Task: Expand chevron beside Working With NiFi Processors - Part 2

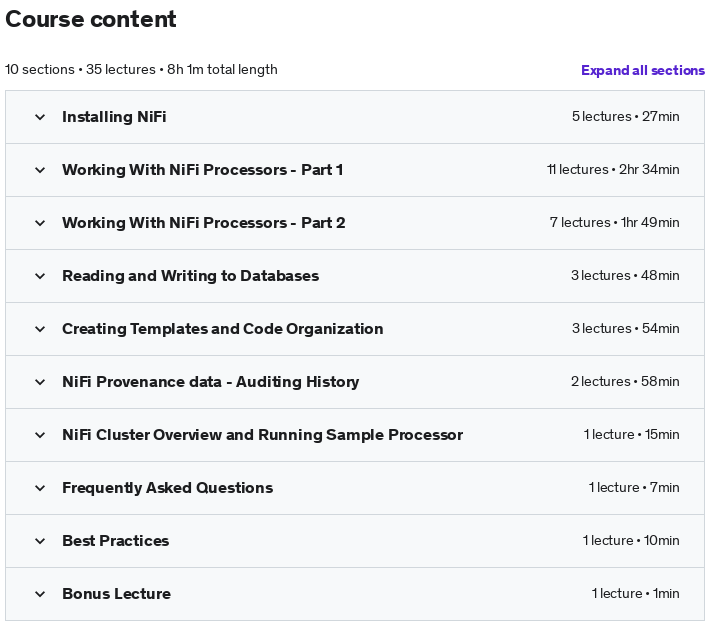Action: coord(40,223)
